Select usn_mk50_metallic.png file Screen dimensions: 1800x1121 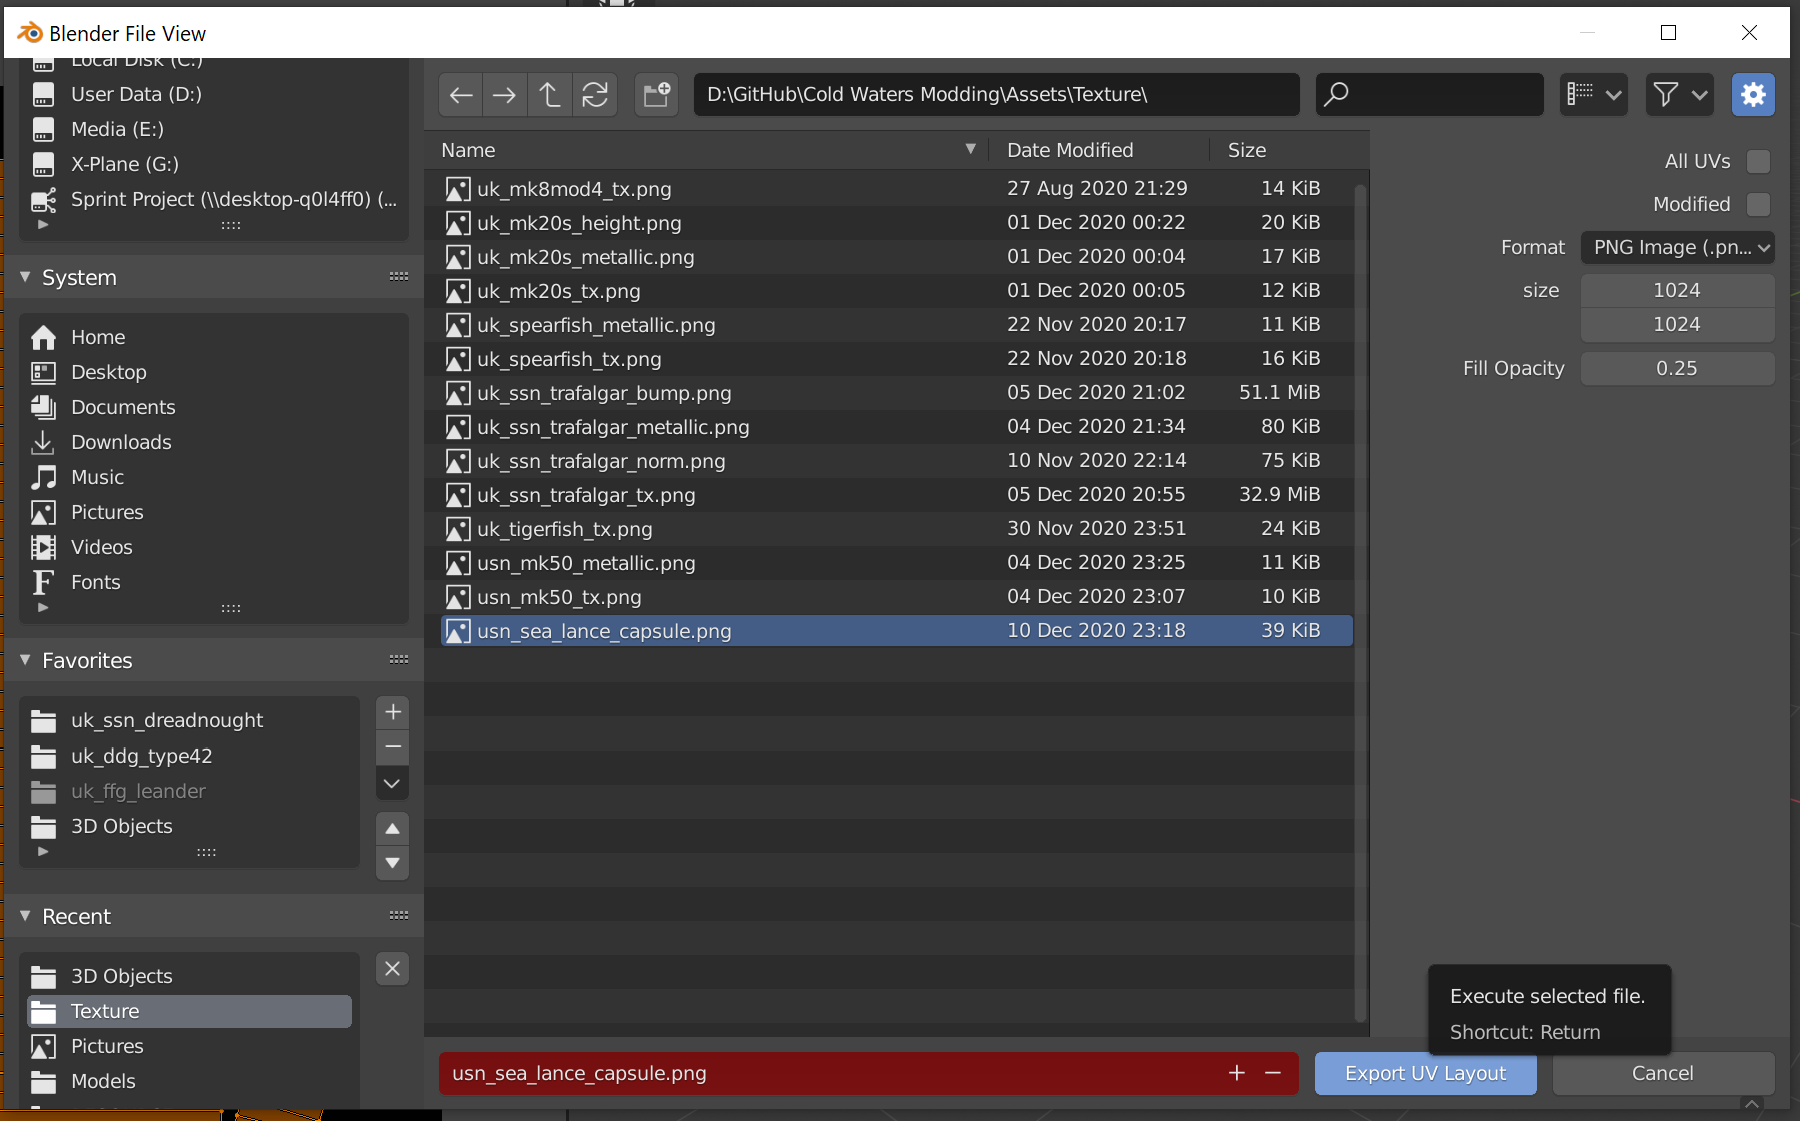click(x=896, y=563)
